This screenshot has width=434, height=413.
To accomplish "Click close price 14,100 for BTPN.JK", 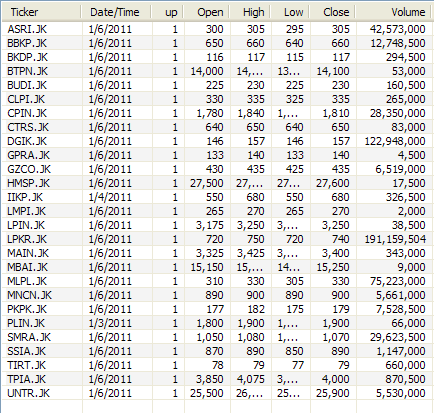I will pos(333,71).
